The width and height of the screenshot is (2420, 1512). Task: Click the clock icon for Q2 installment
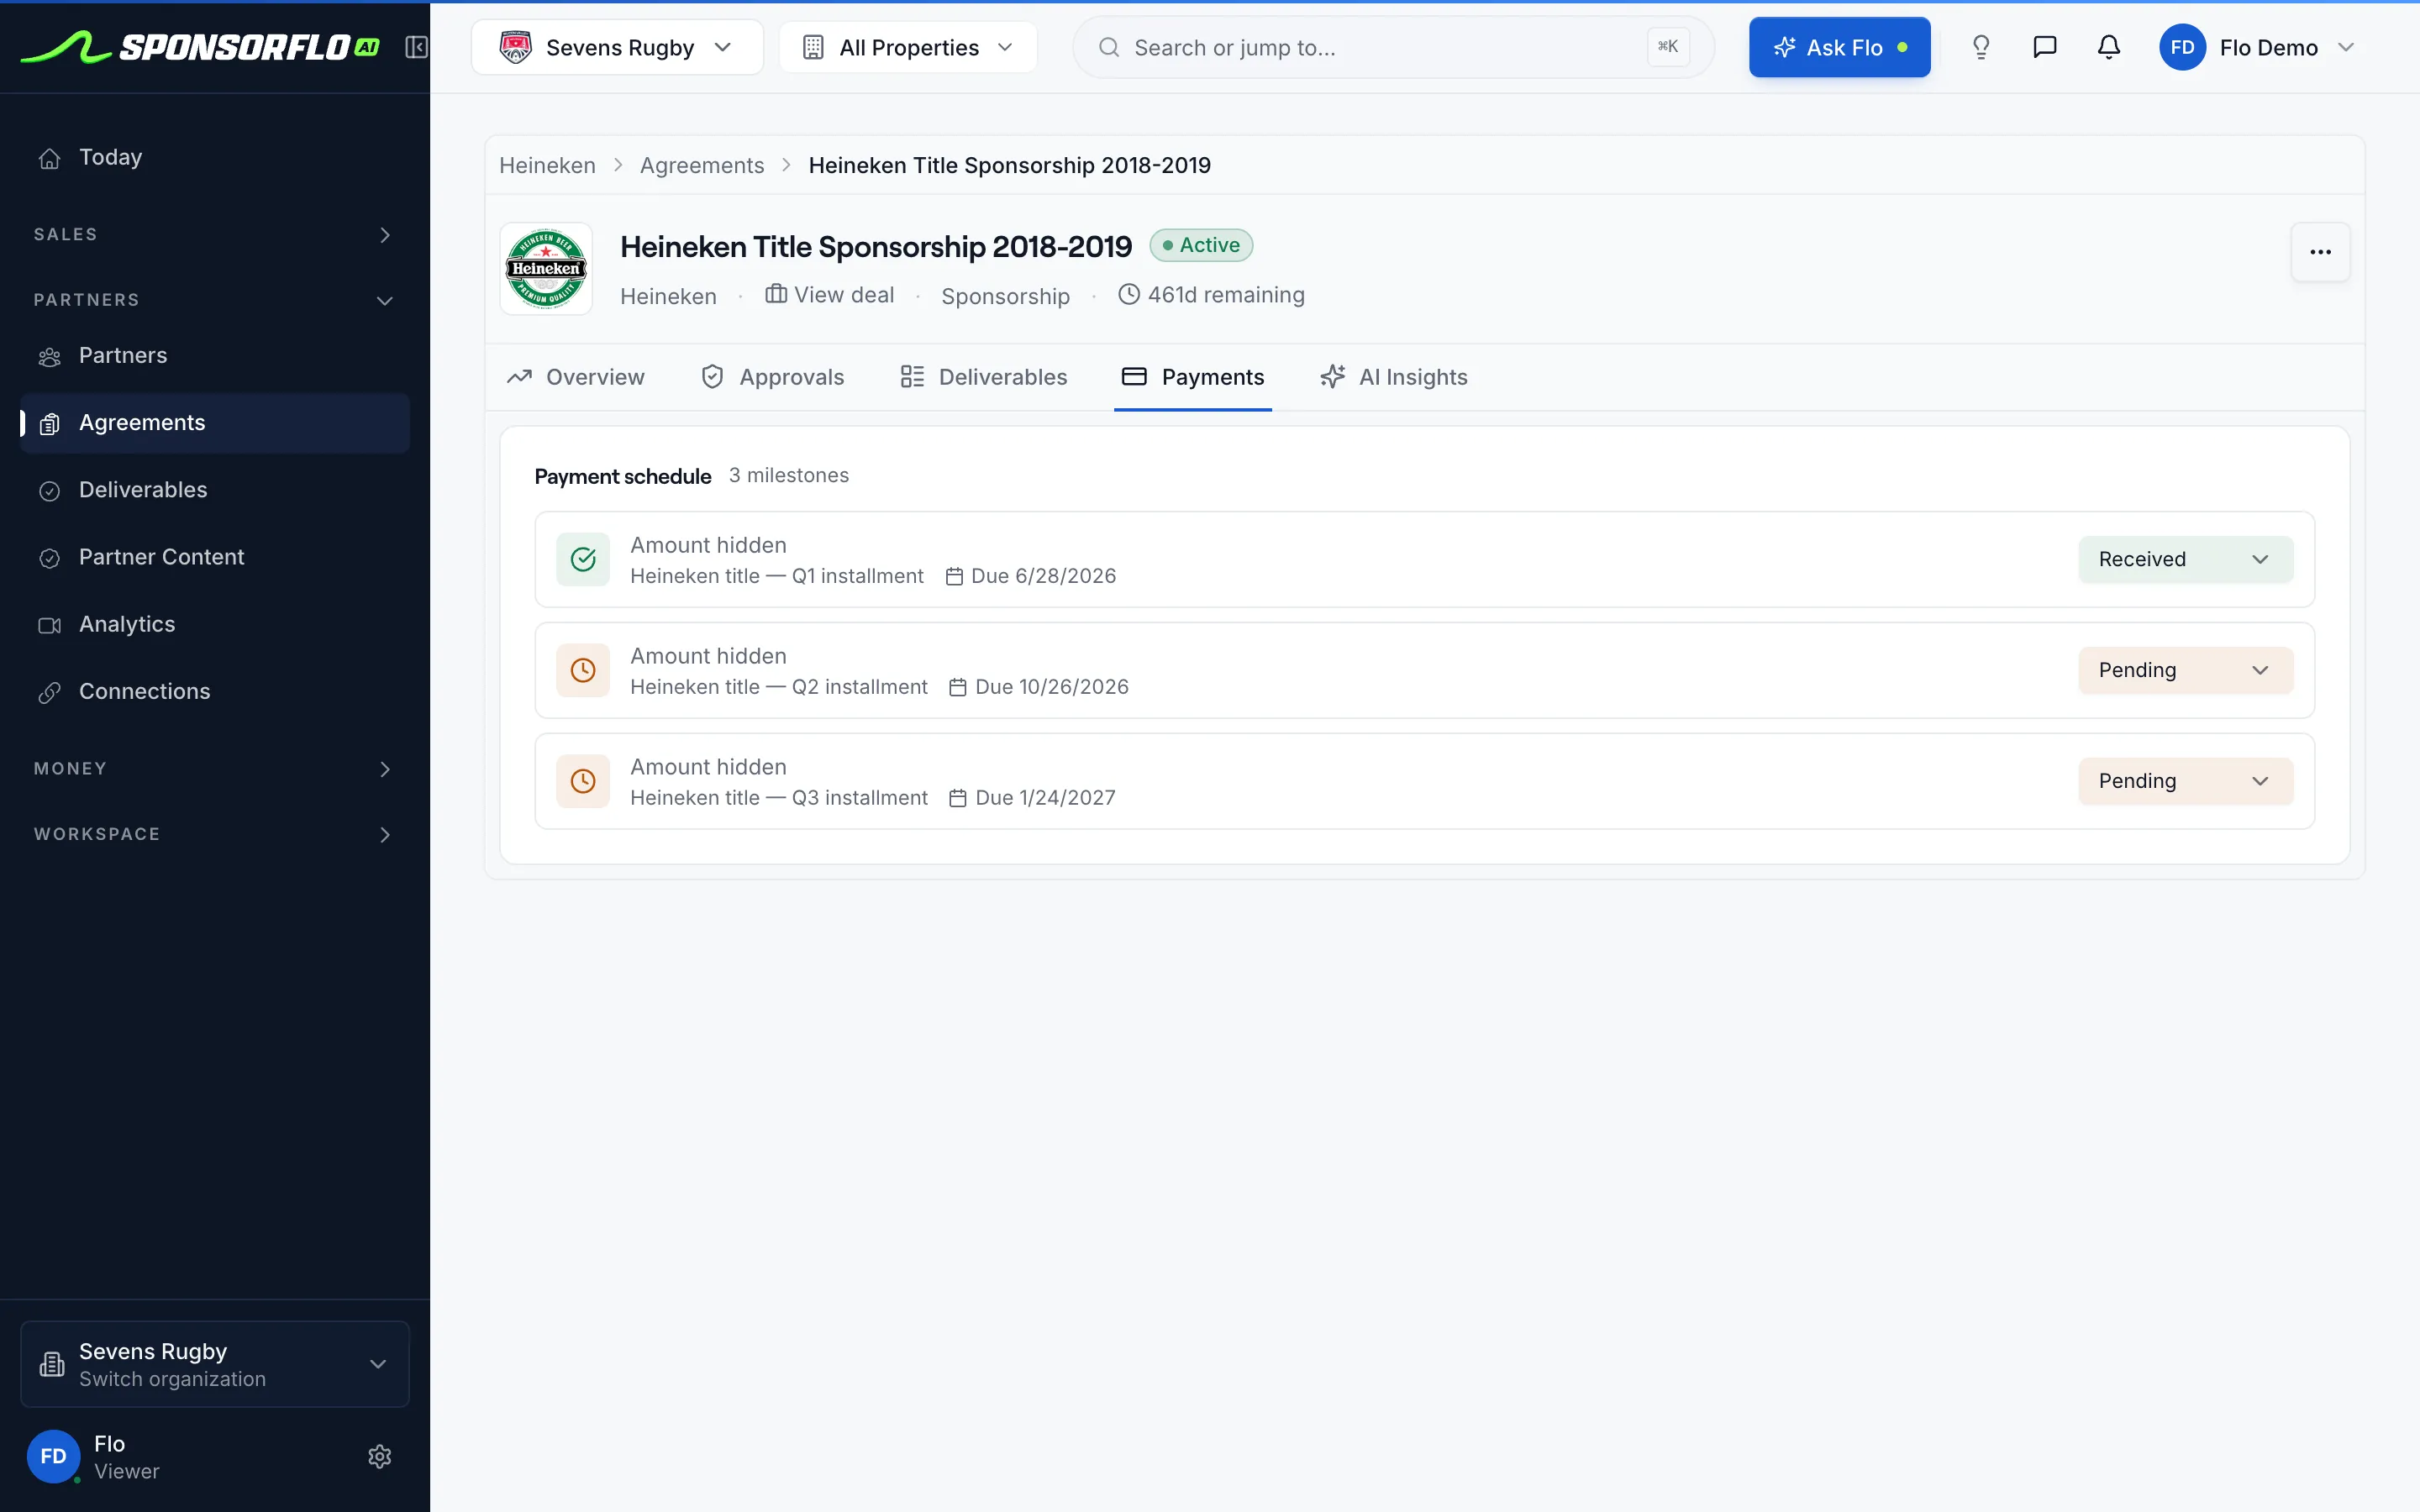coord(583,670)
